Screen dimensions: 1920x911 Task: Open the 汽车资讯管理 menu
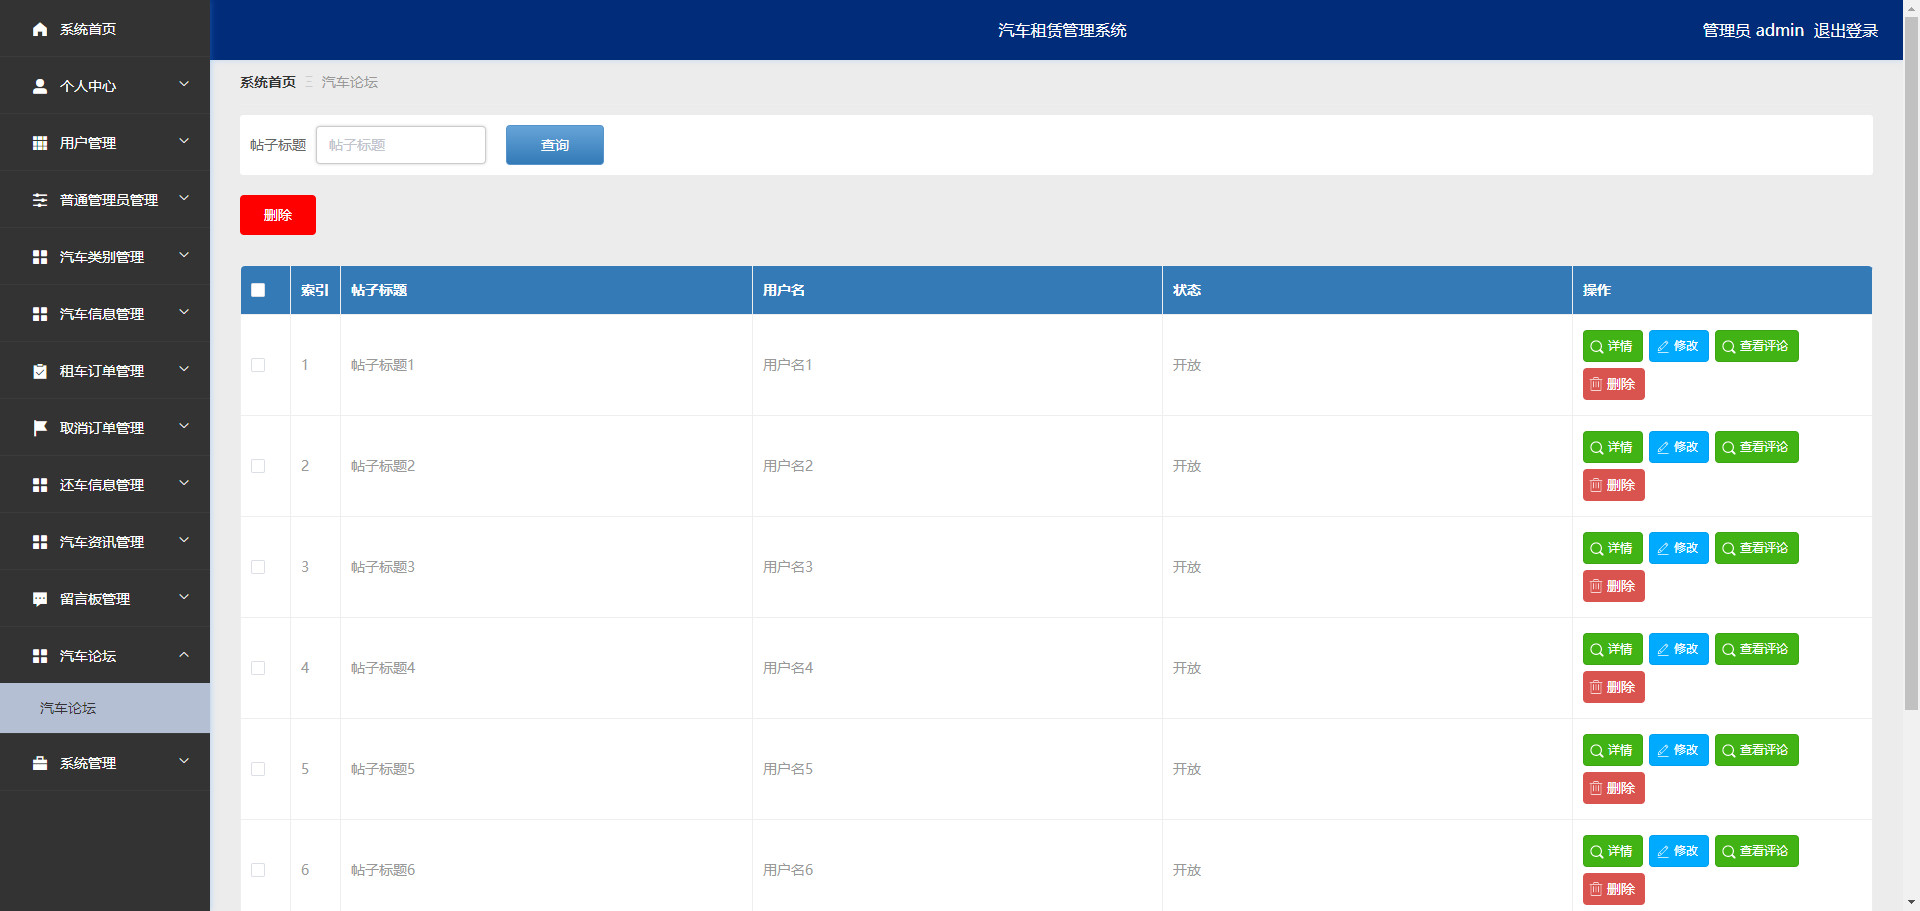tap(105, 542)
